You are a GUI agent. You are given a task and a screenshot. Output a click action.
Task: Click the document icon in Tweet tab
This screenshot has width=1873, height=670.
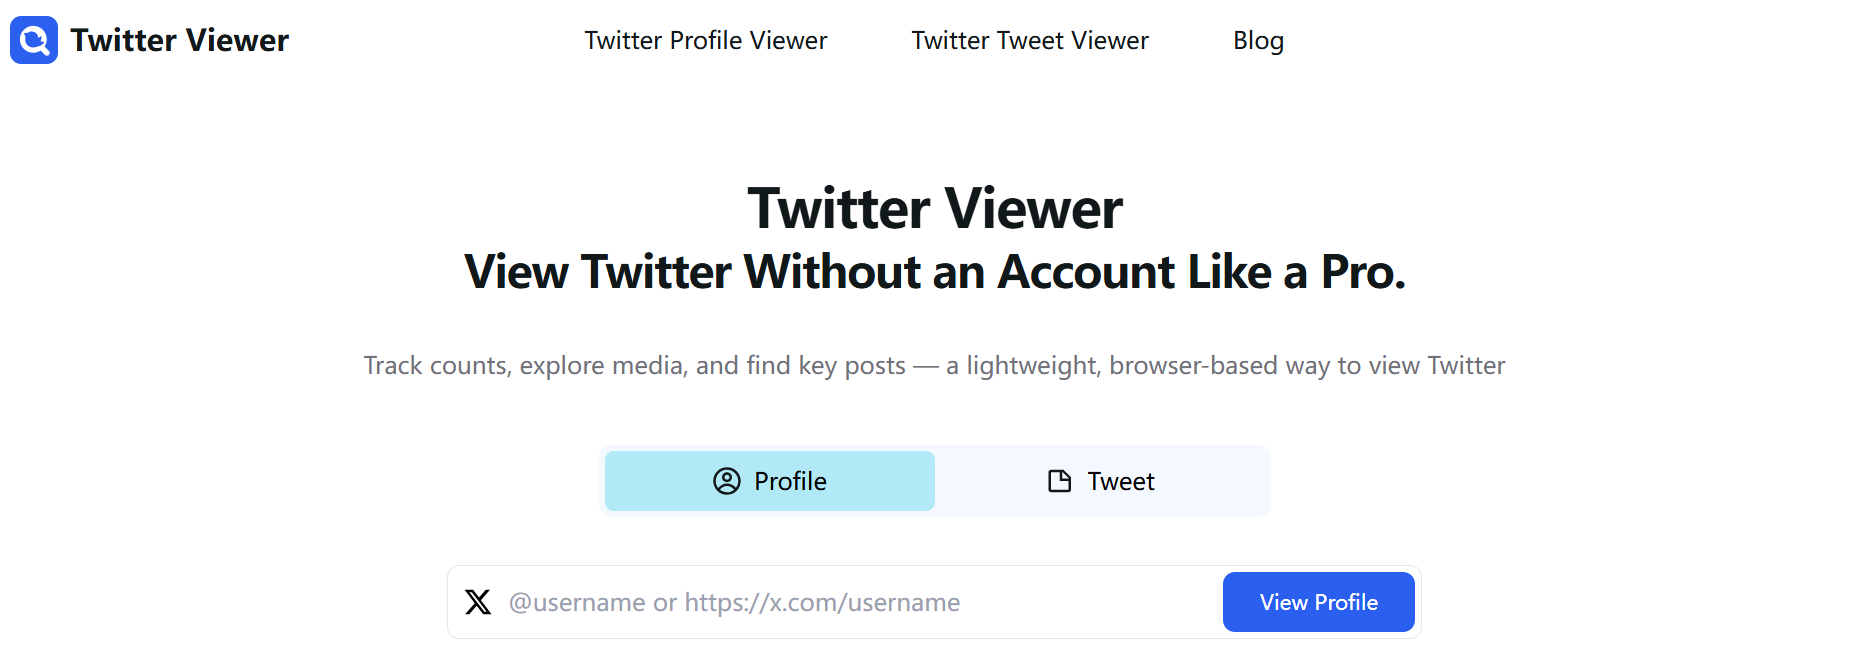(1059, 481)
